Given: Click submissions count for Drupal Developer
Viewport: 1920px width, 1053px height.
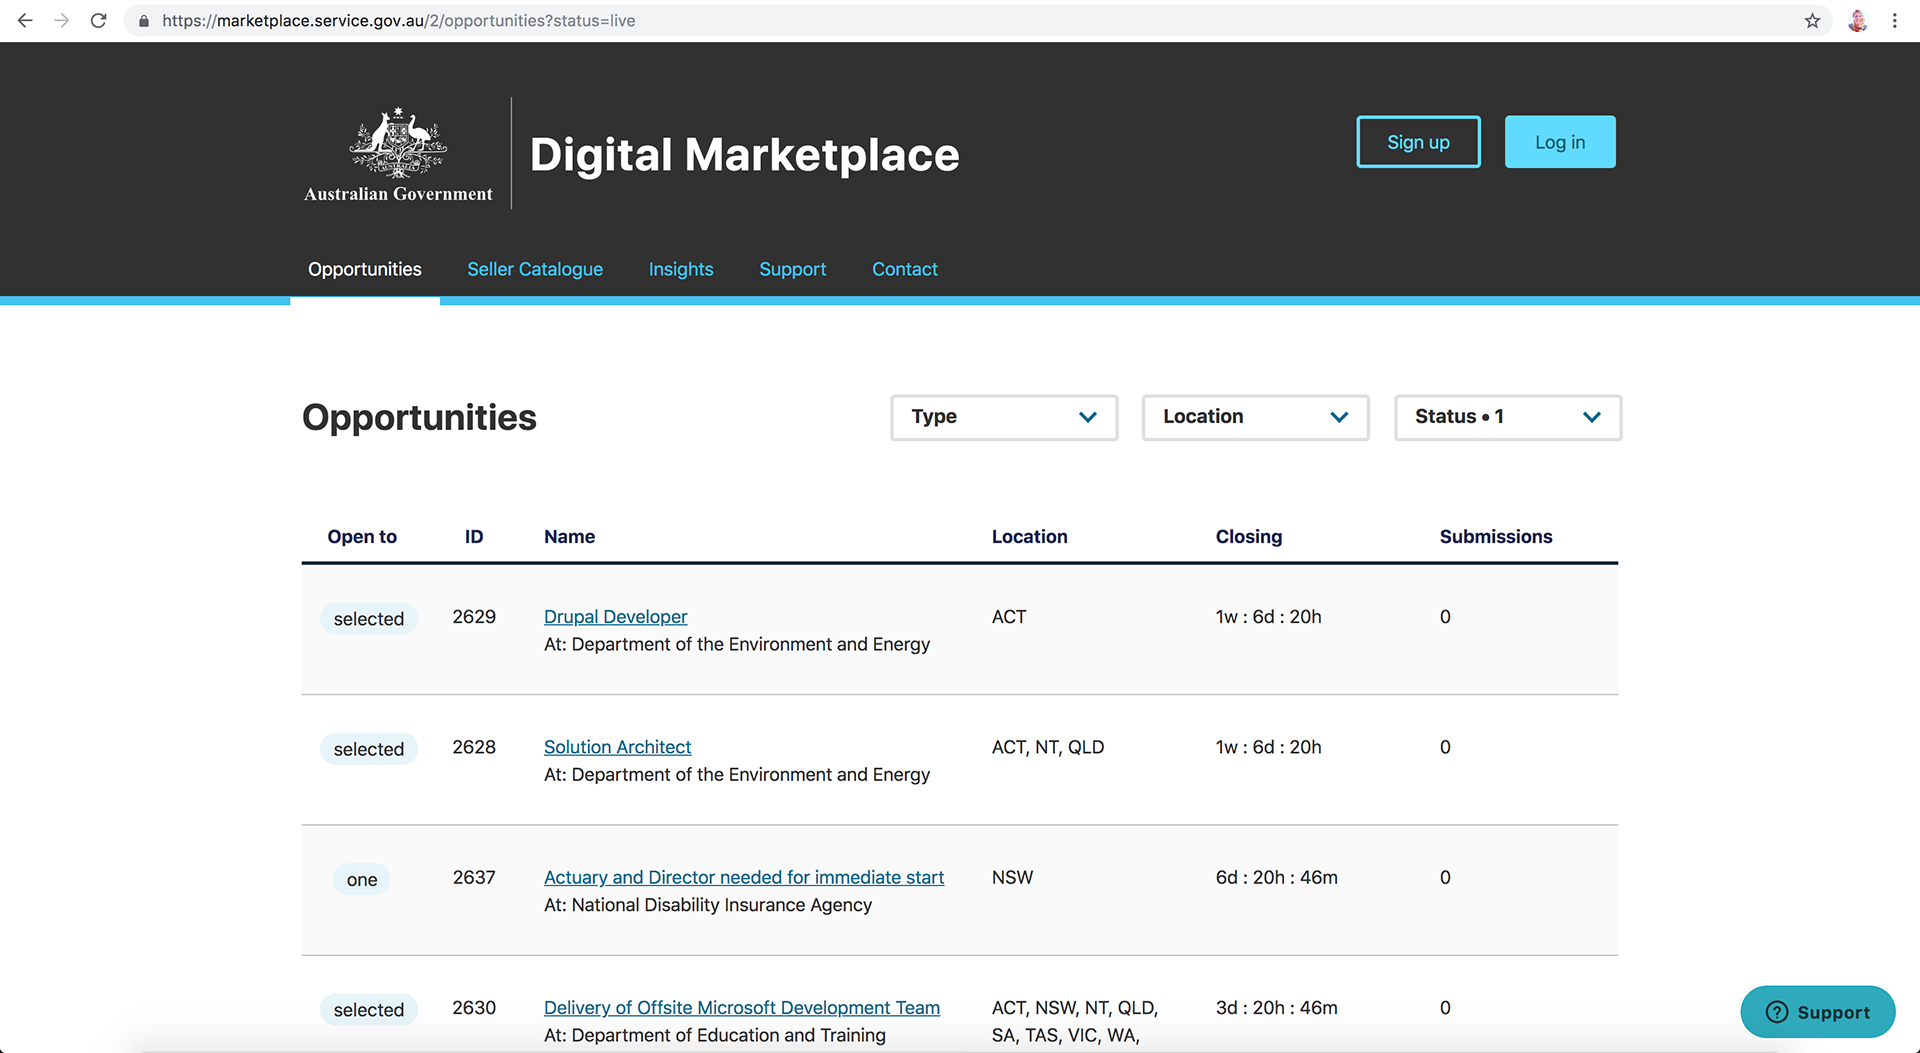Looking at the screenshot, I should coord(1445,617).
